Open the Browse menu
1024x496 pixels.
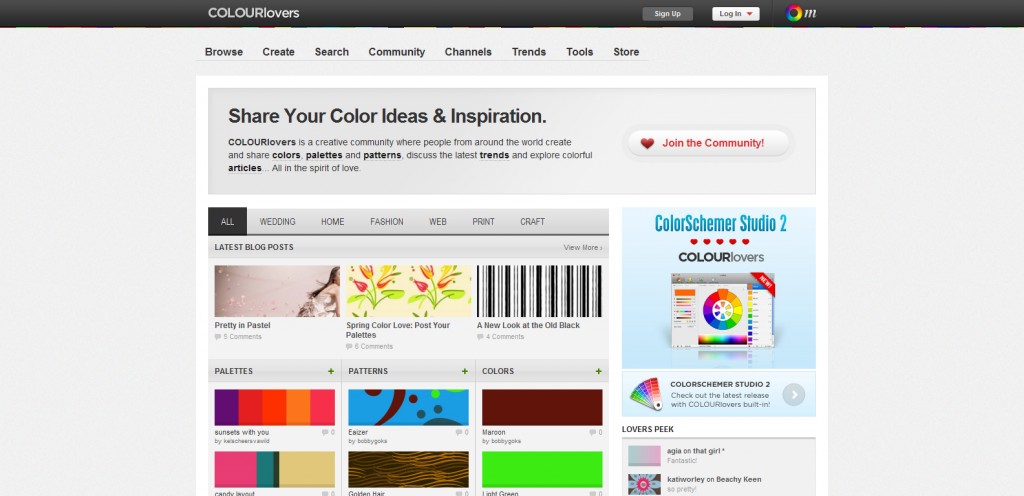pos(224,52)
